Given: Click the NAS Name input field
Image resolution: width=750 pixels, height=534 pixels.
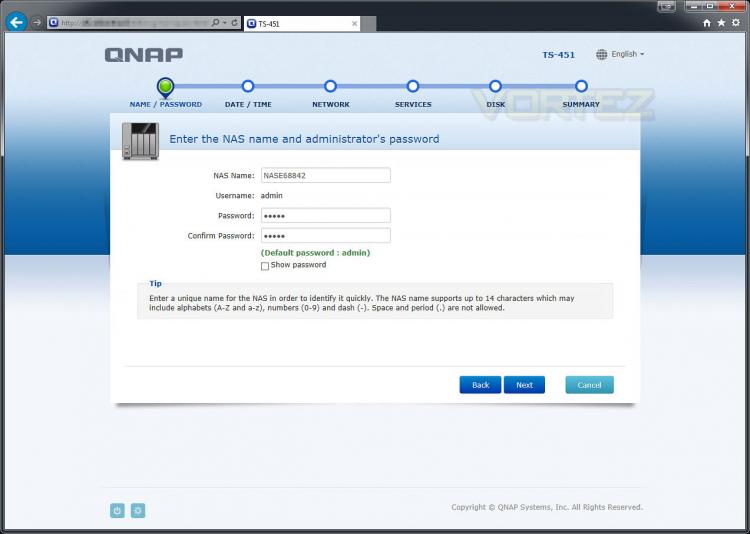Looking at the screenshot, I should (326, 175).
